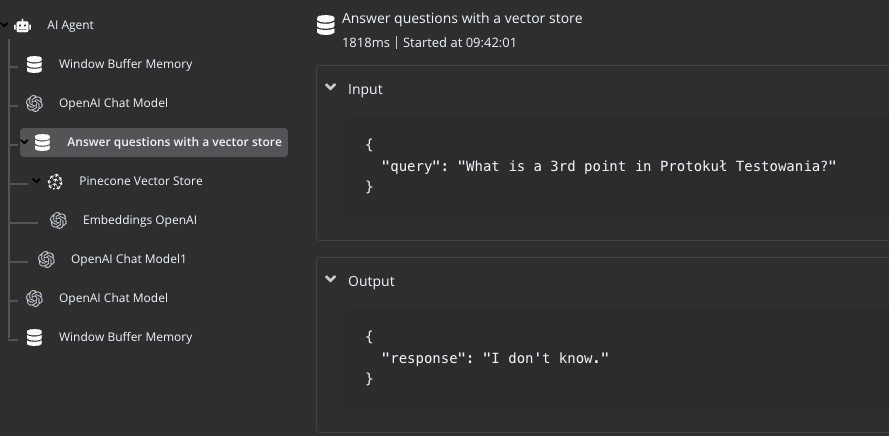Viewport: 889px width, 436px height.
Task: Click the Pinecone Vector Store node icon
Action: (x=55, y=181)
